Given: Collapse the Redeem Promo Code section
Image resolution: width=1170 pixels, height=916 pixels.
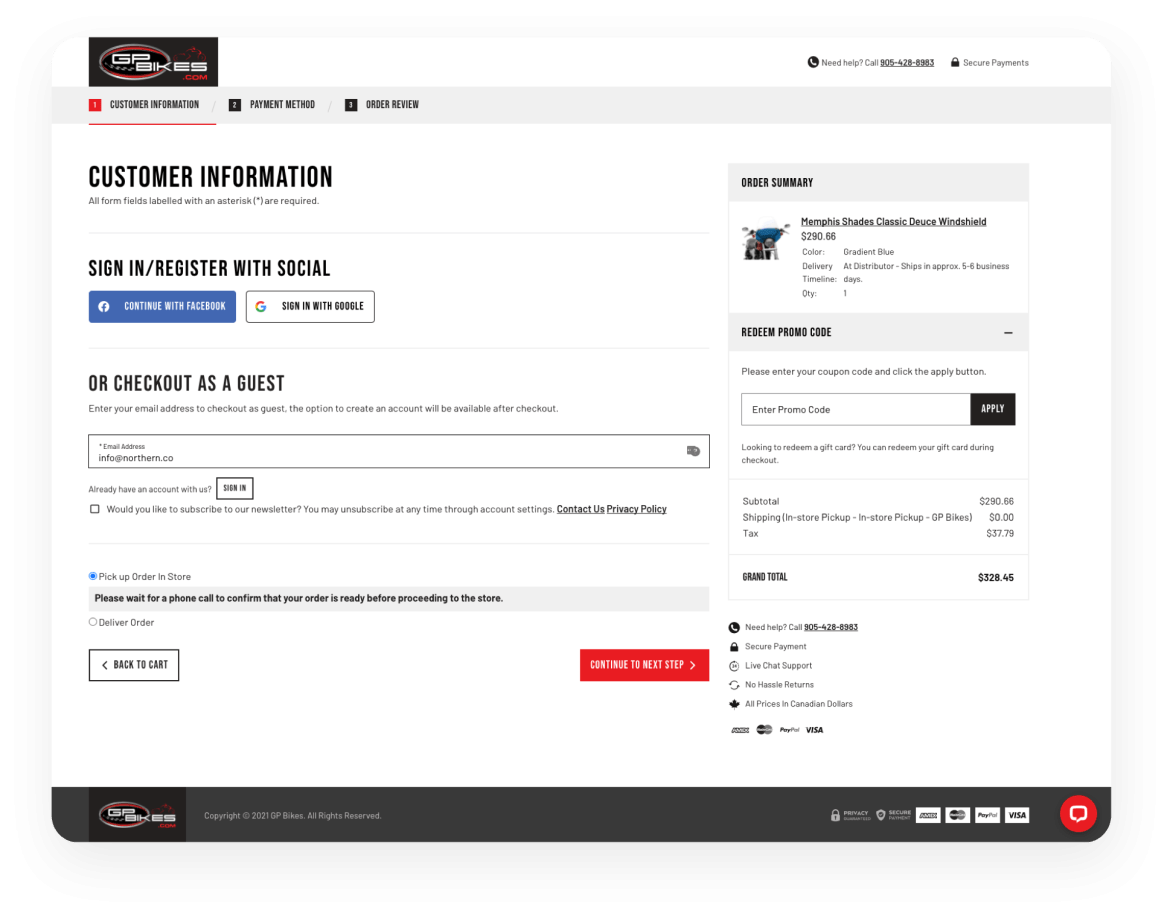Looking at the screenshot, I should pyautogui.click(x=1008, y=332).
